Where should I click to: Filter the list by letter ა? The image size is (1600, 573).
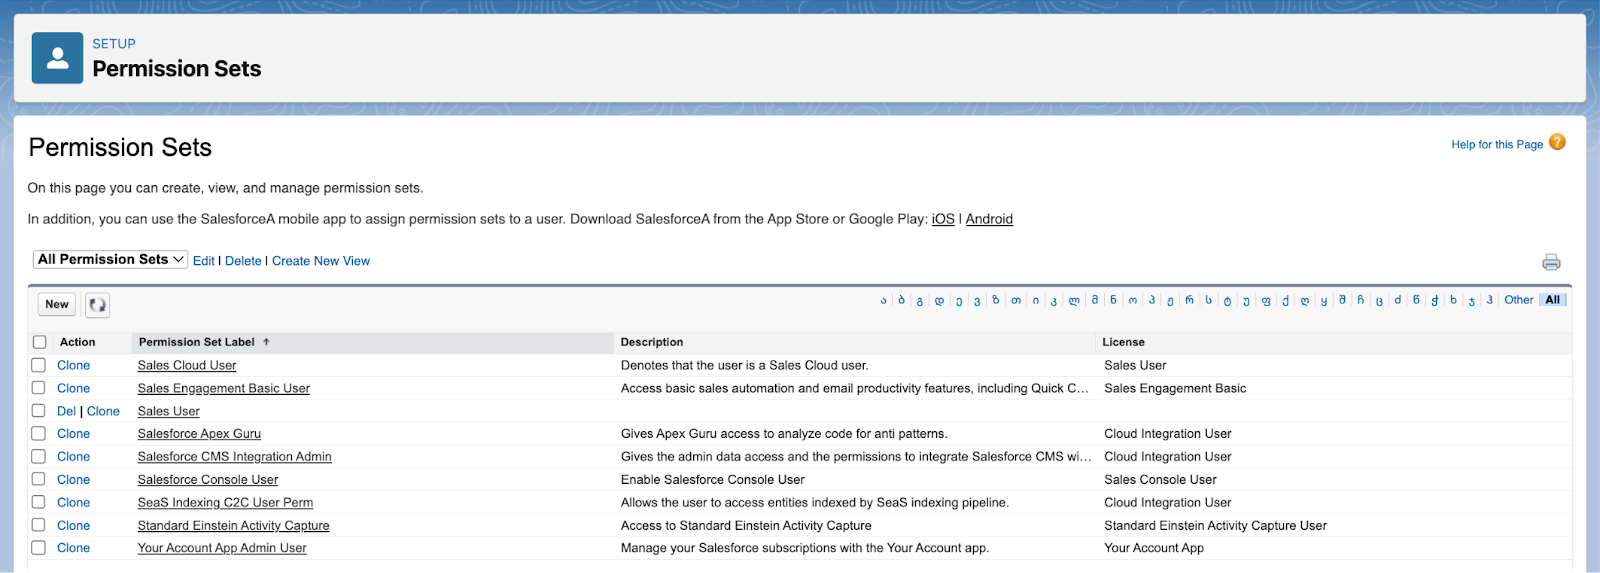[883, 300]
